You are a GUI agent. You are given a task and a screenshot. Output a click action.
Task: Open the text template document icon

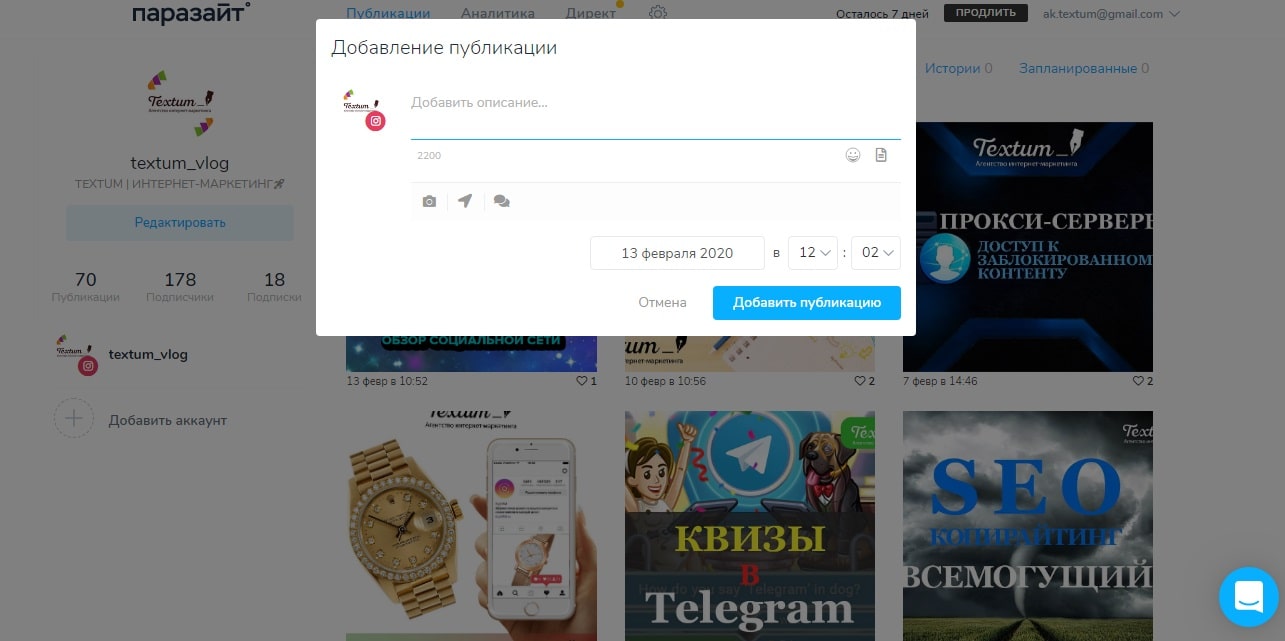coord(881,155)
